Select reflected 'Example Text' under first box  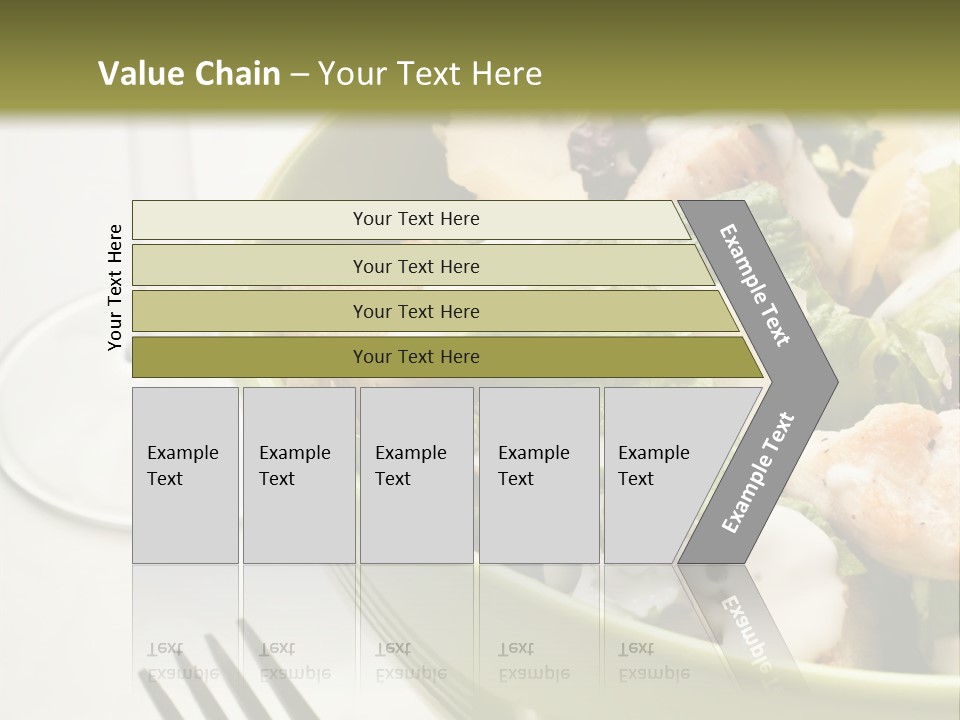pyautogui.click(x=184, y=661)
